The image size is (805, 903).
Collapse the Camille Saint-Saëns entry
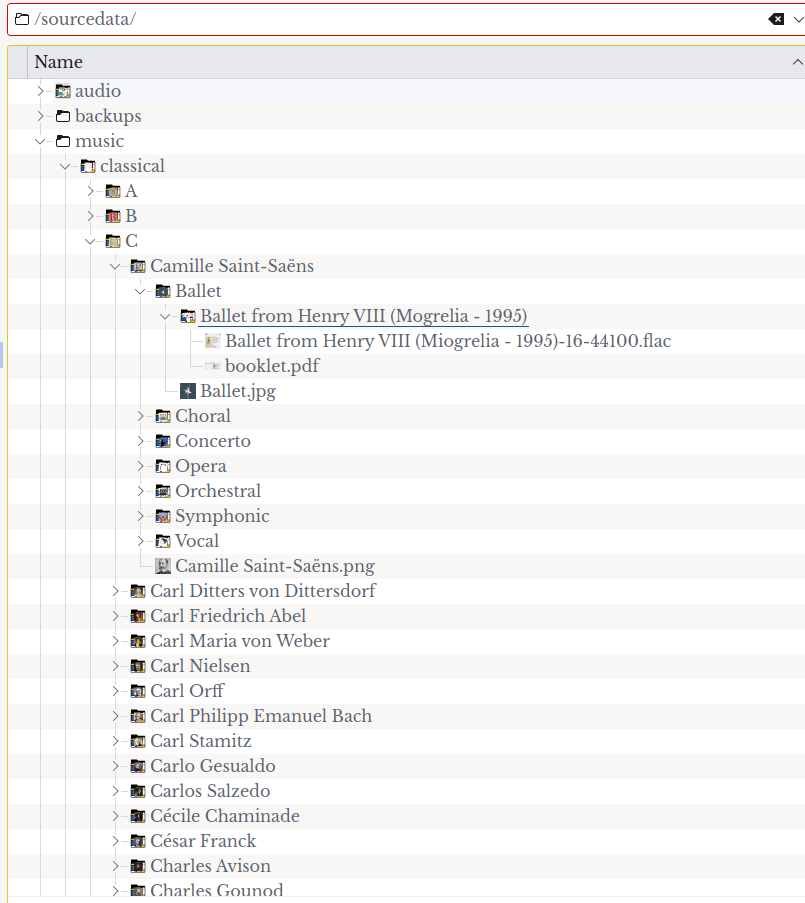click(115, 266)
